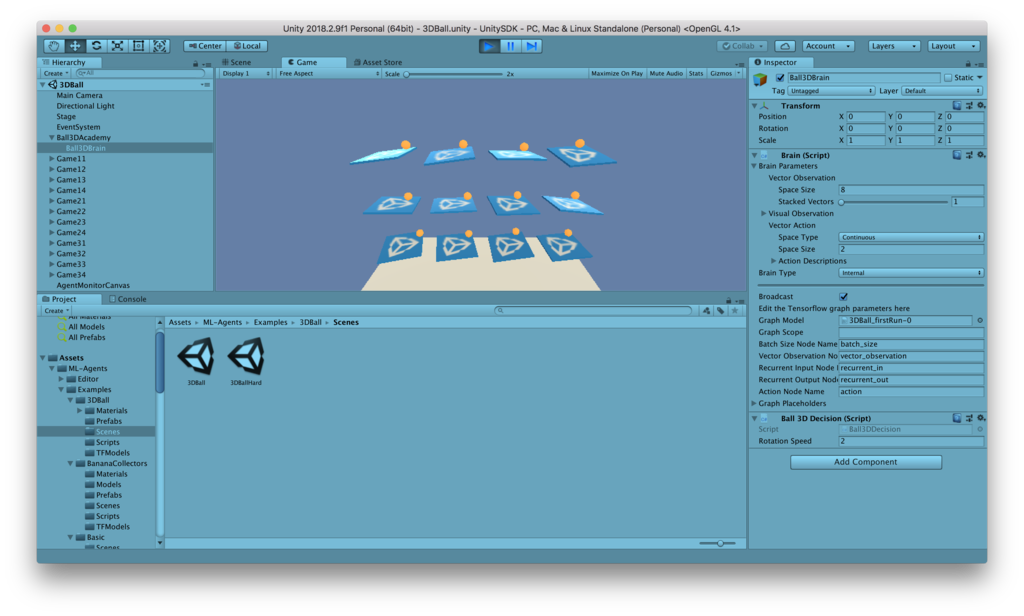This screenshot has height=616, width=1024.
Task: Open Vector Action Space Type dropdown
Action: [911, 237]
